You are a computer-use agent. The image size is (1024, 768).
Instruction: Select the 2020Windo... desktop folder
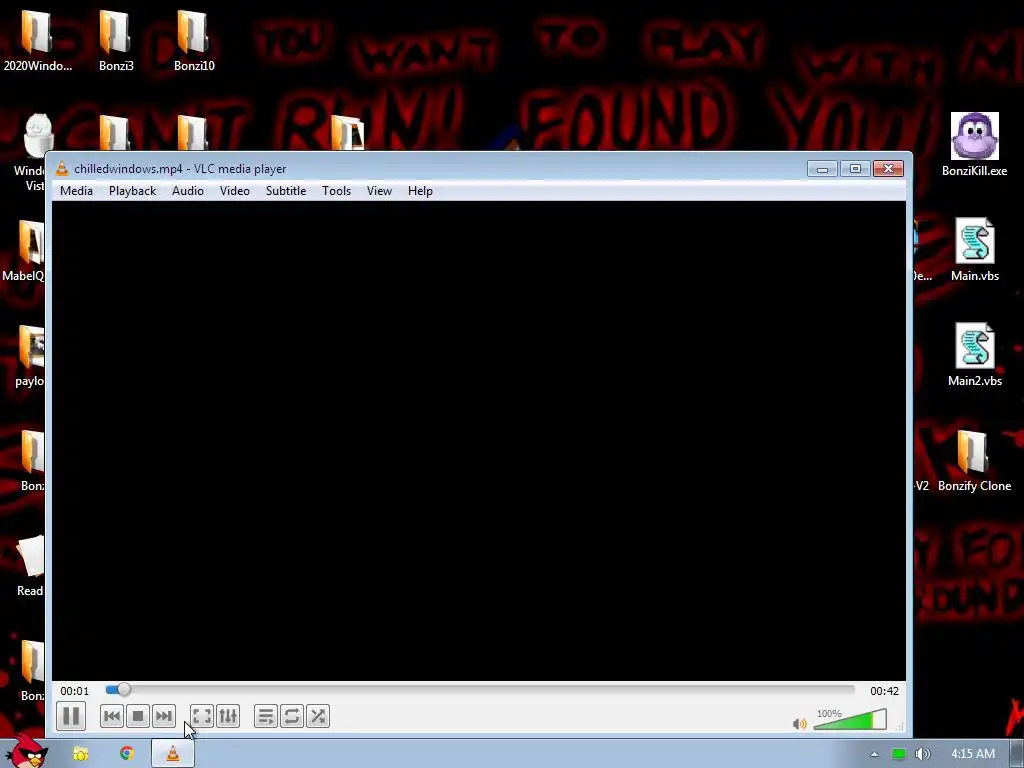pyautogui.click(x=37, y=40)
